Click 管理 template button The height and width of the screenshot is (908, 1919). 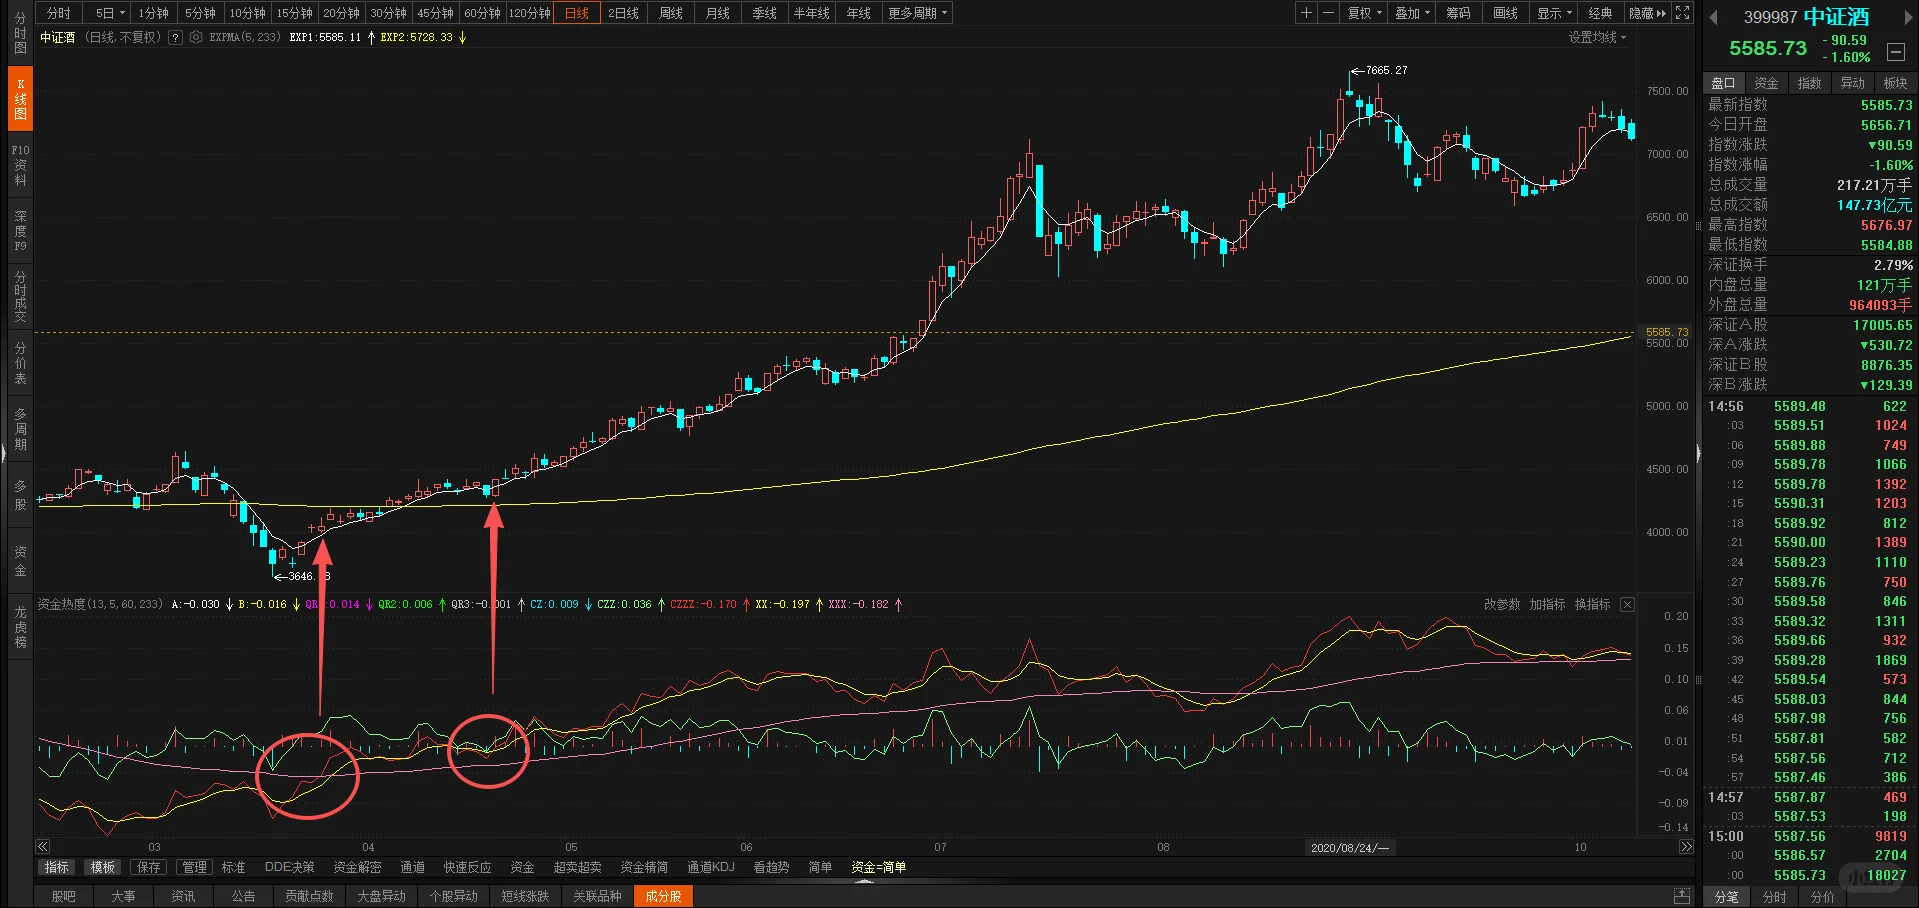pyautogui.click(x=195, y=867)
